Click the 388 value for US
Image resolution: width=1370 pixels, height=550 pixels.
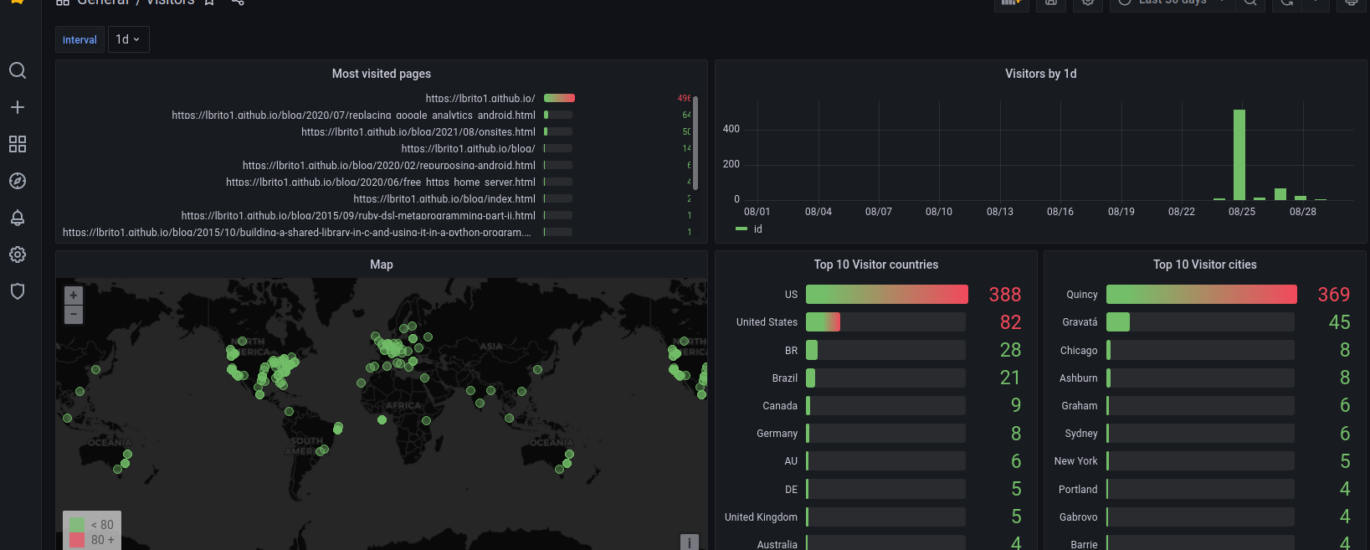pyautogui.click(x=1005, y=294)
